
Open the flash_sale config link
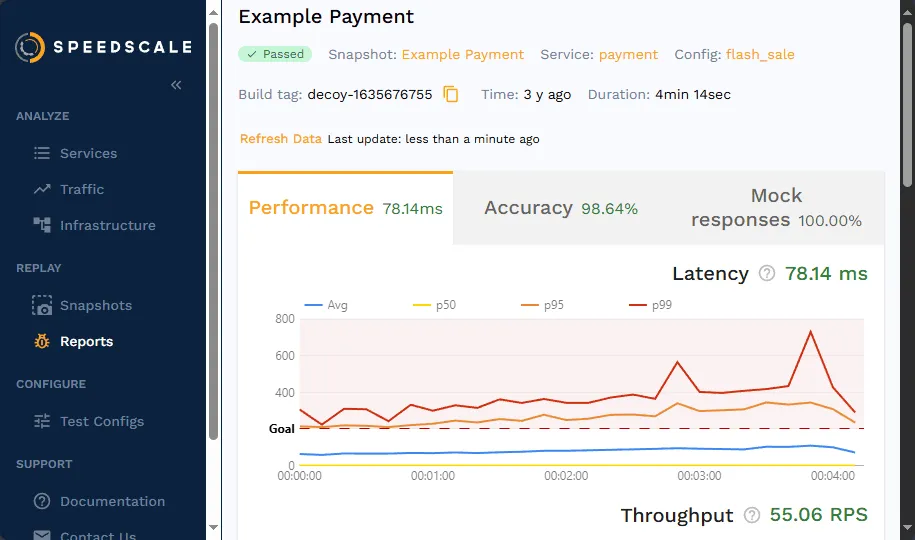click(x=760, y=54)
